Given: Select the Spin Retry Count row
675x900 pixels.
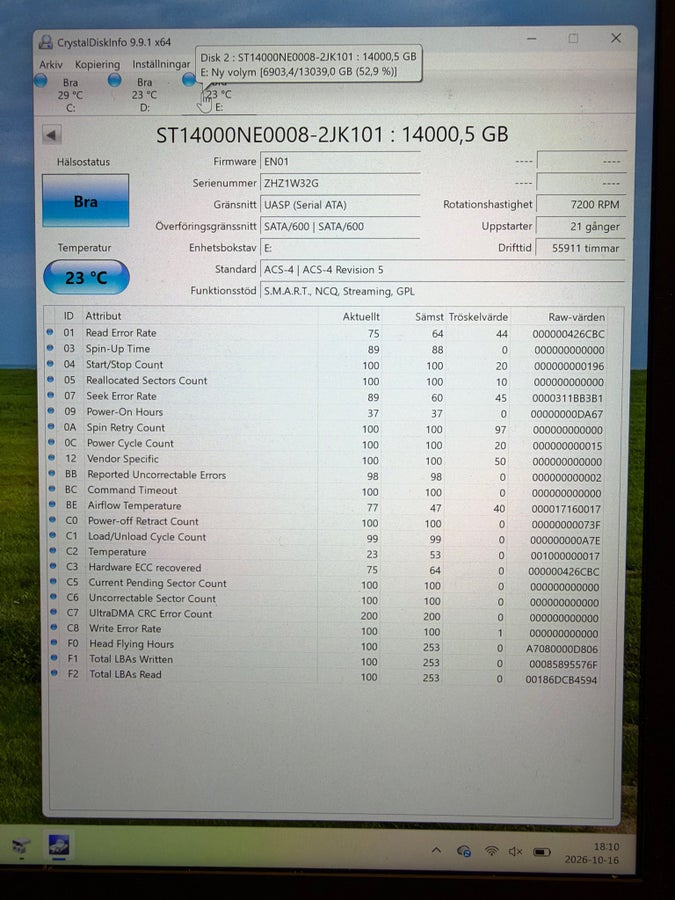Looking at the screenshot, I should pyautogui.click(x=326, y=429).
